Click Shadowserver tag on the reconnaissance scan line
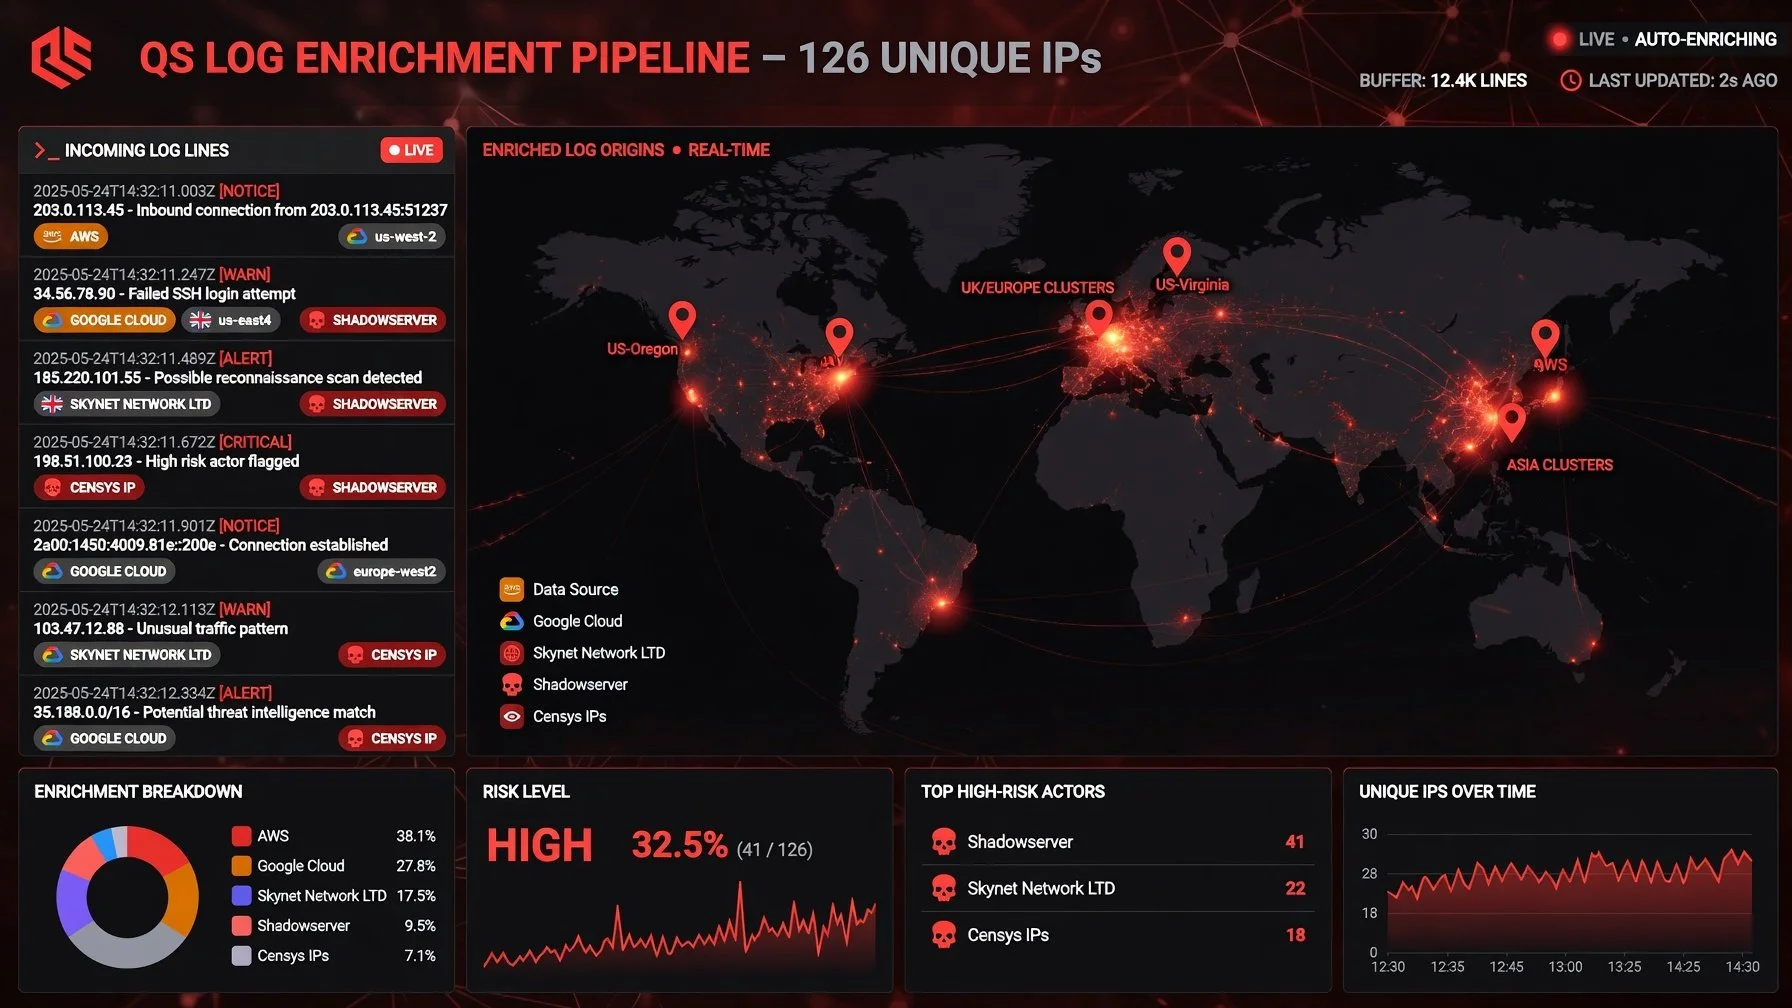Screen dimensions: 1792x1008 coord(373,404)
